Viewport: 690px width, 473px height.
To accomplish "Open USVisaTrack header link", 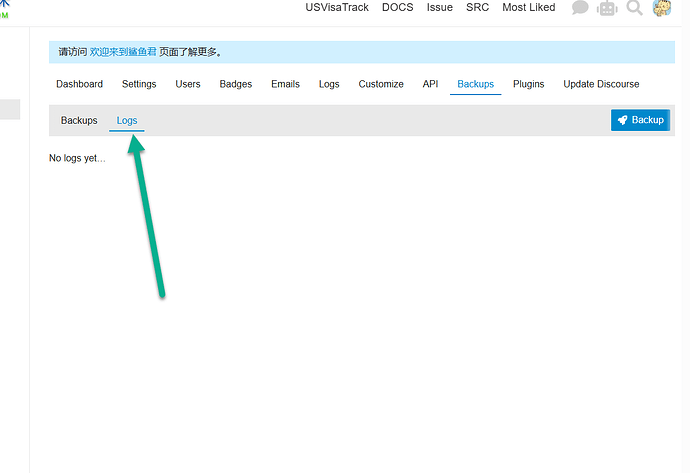I will click(337, 7).
